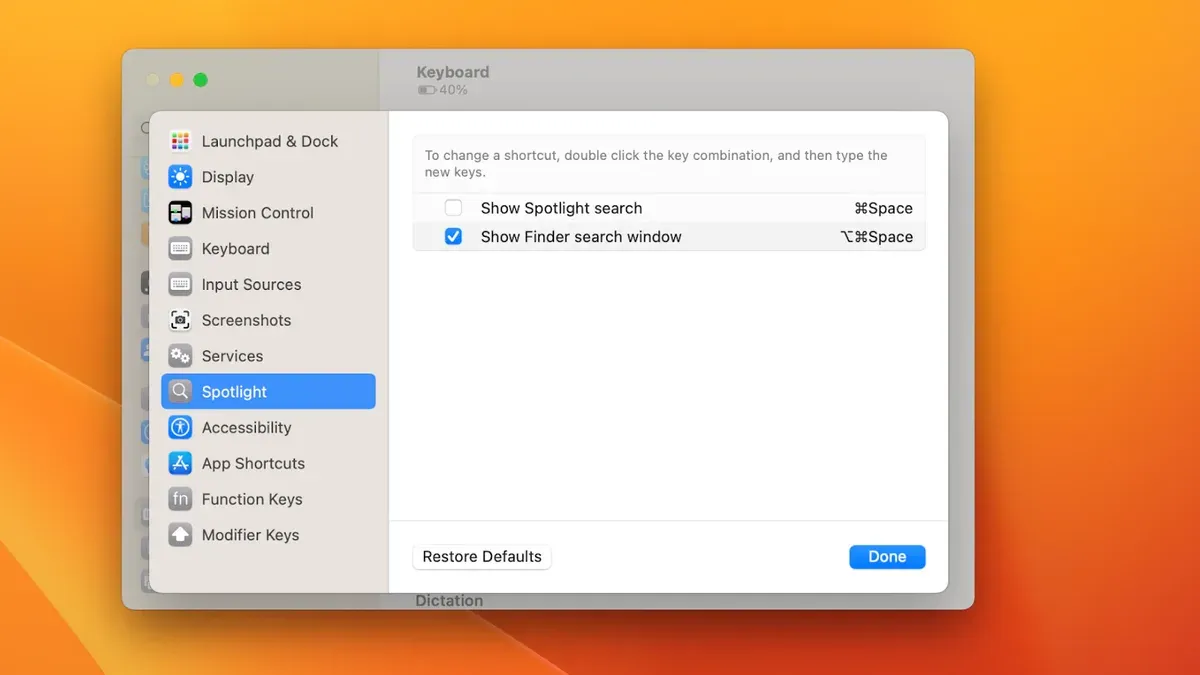Select Keyboard in the shortcuts sidebar
Image resolution: width=1200 pixels, height=675 pixels.
pyautogui.click(x=268, y=249)
